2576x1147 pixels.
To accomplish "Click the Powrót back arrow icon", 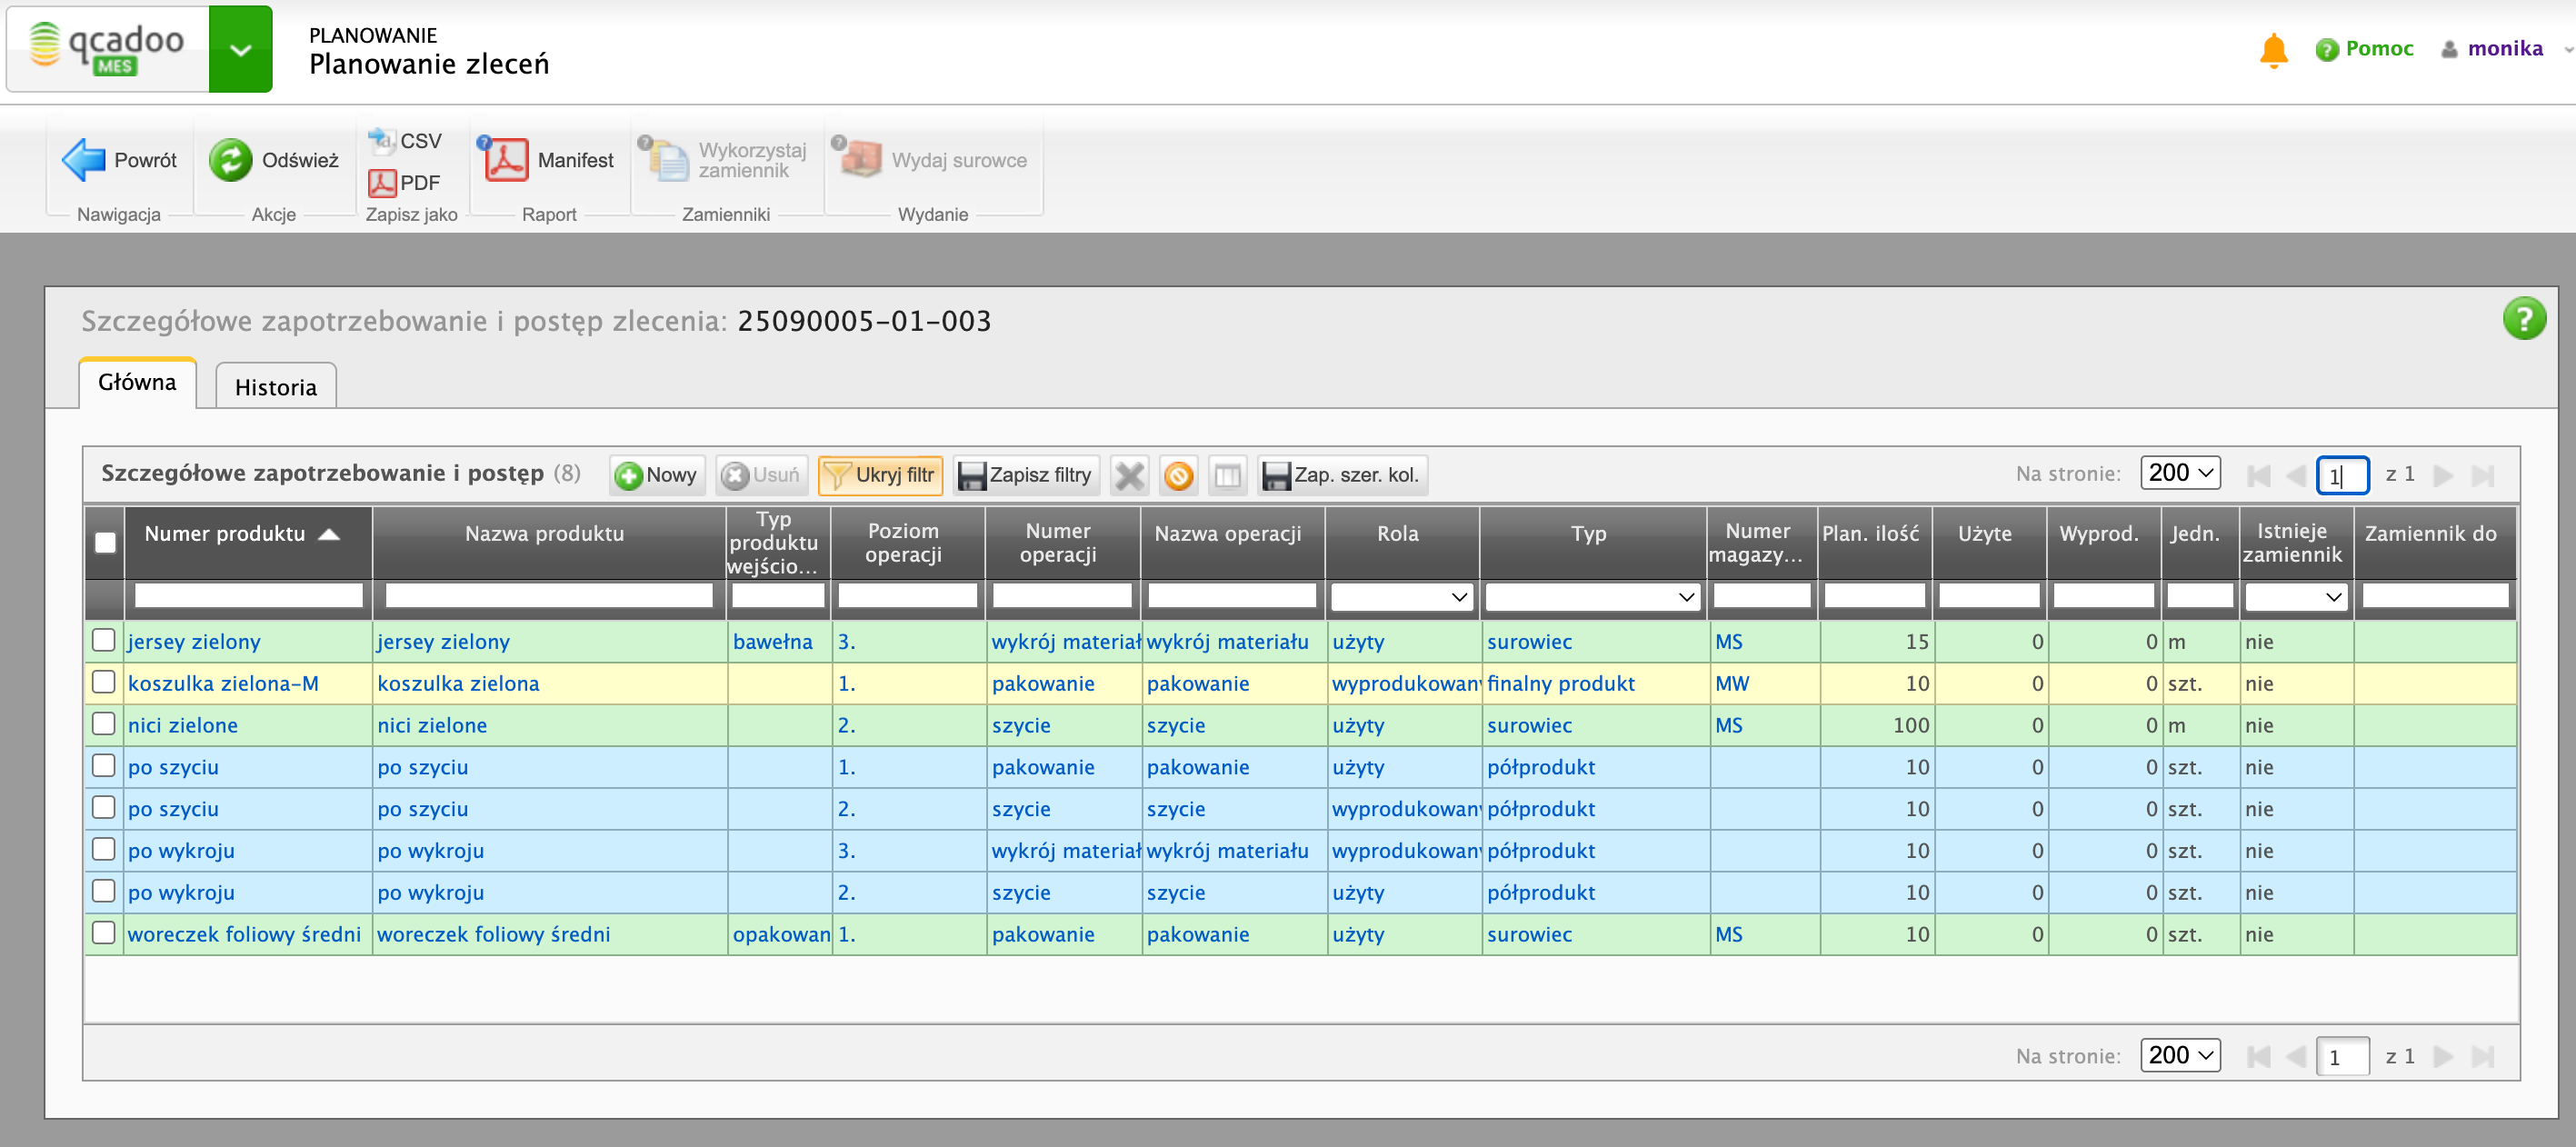I will [x=83, y=159].
